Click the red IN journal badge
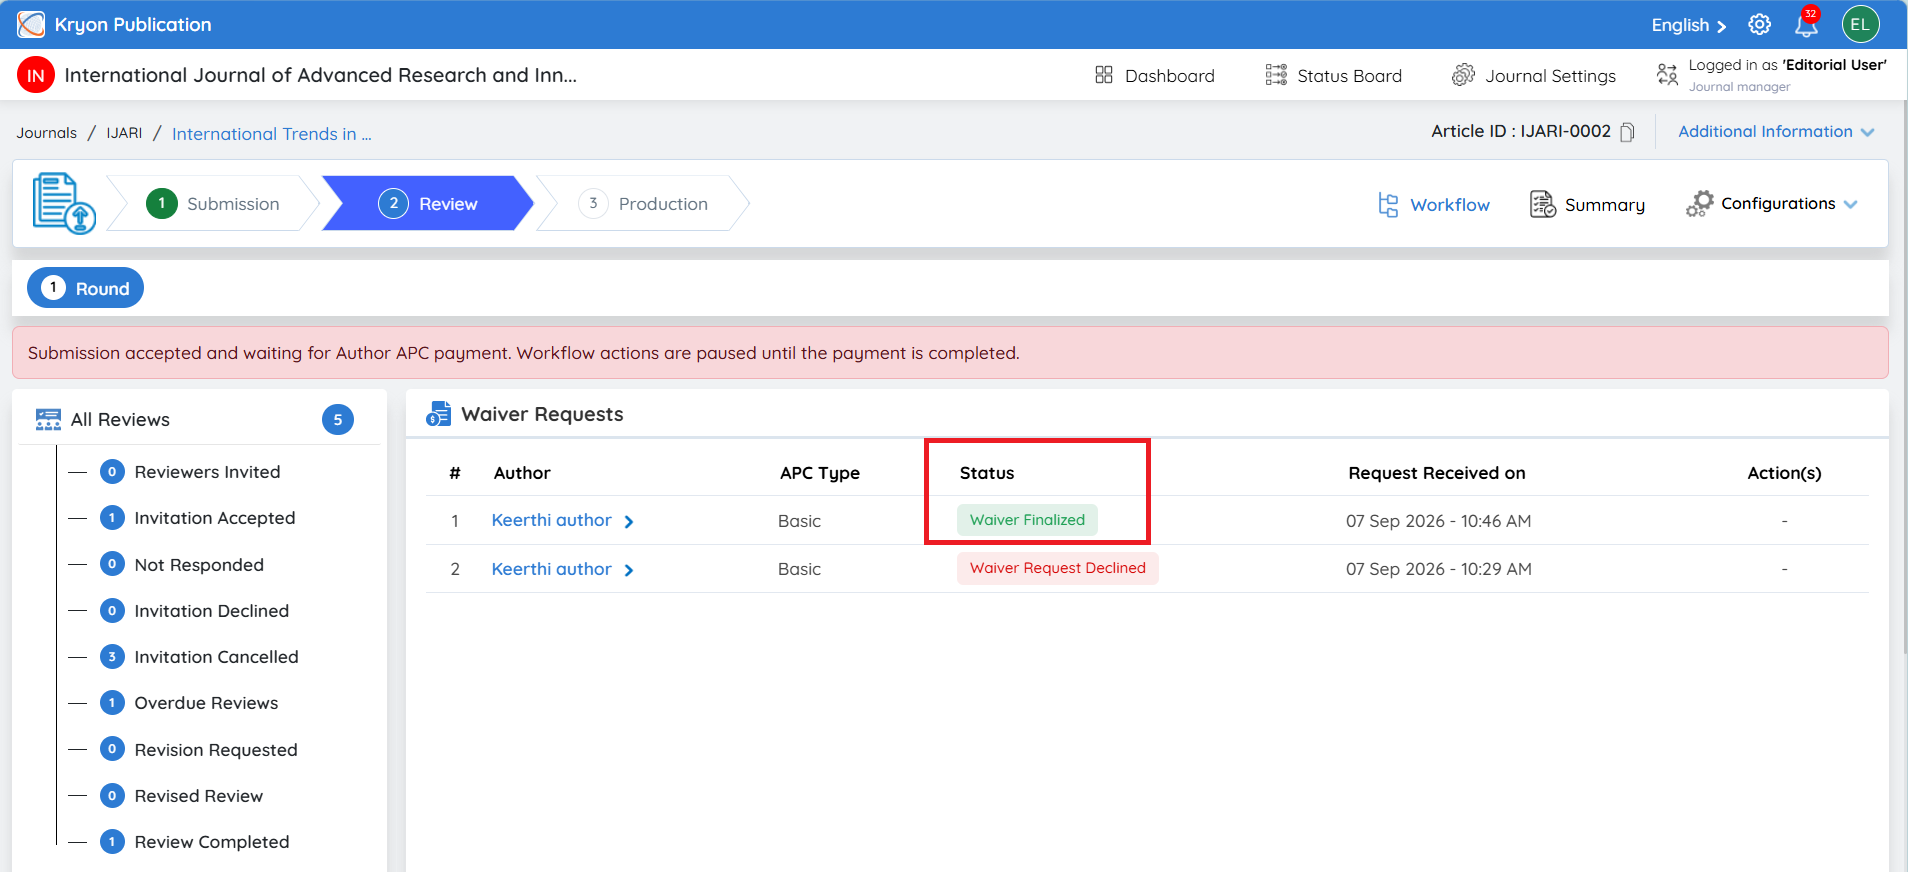The width and height of the screenshot is (1908, 872). [36, 75]
